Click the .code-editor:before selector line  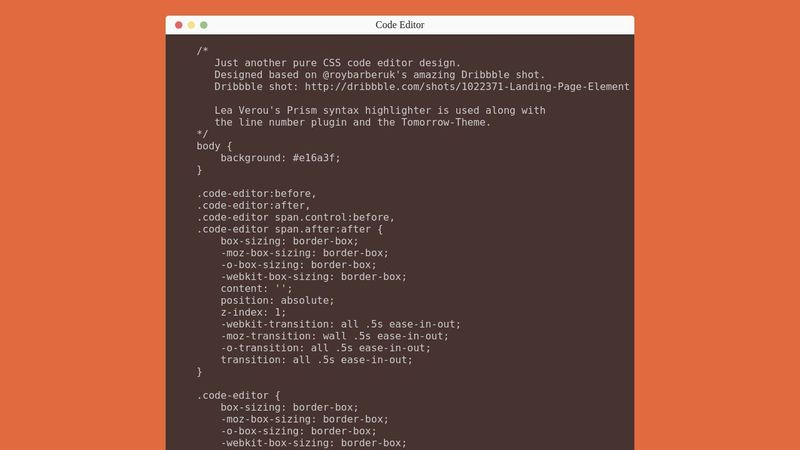(x=257, y=194)
